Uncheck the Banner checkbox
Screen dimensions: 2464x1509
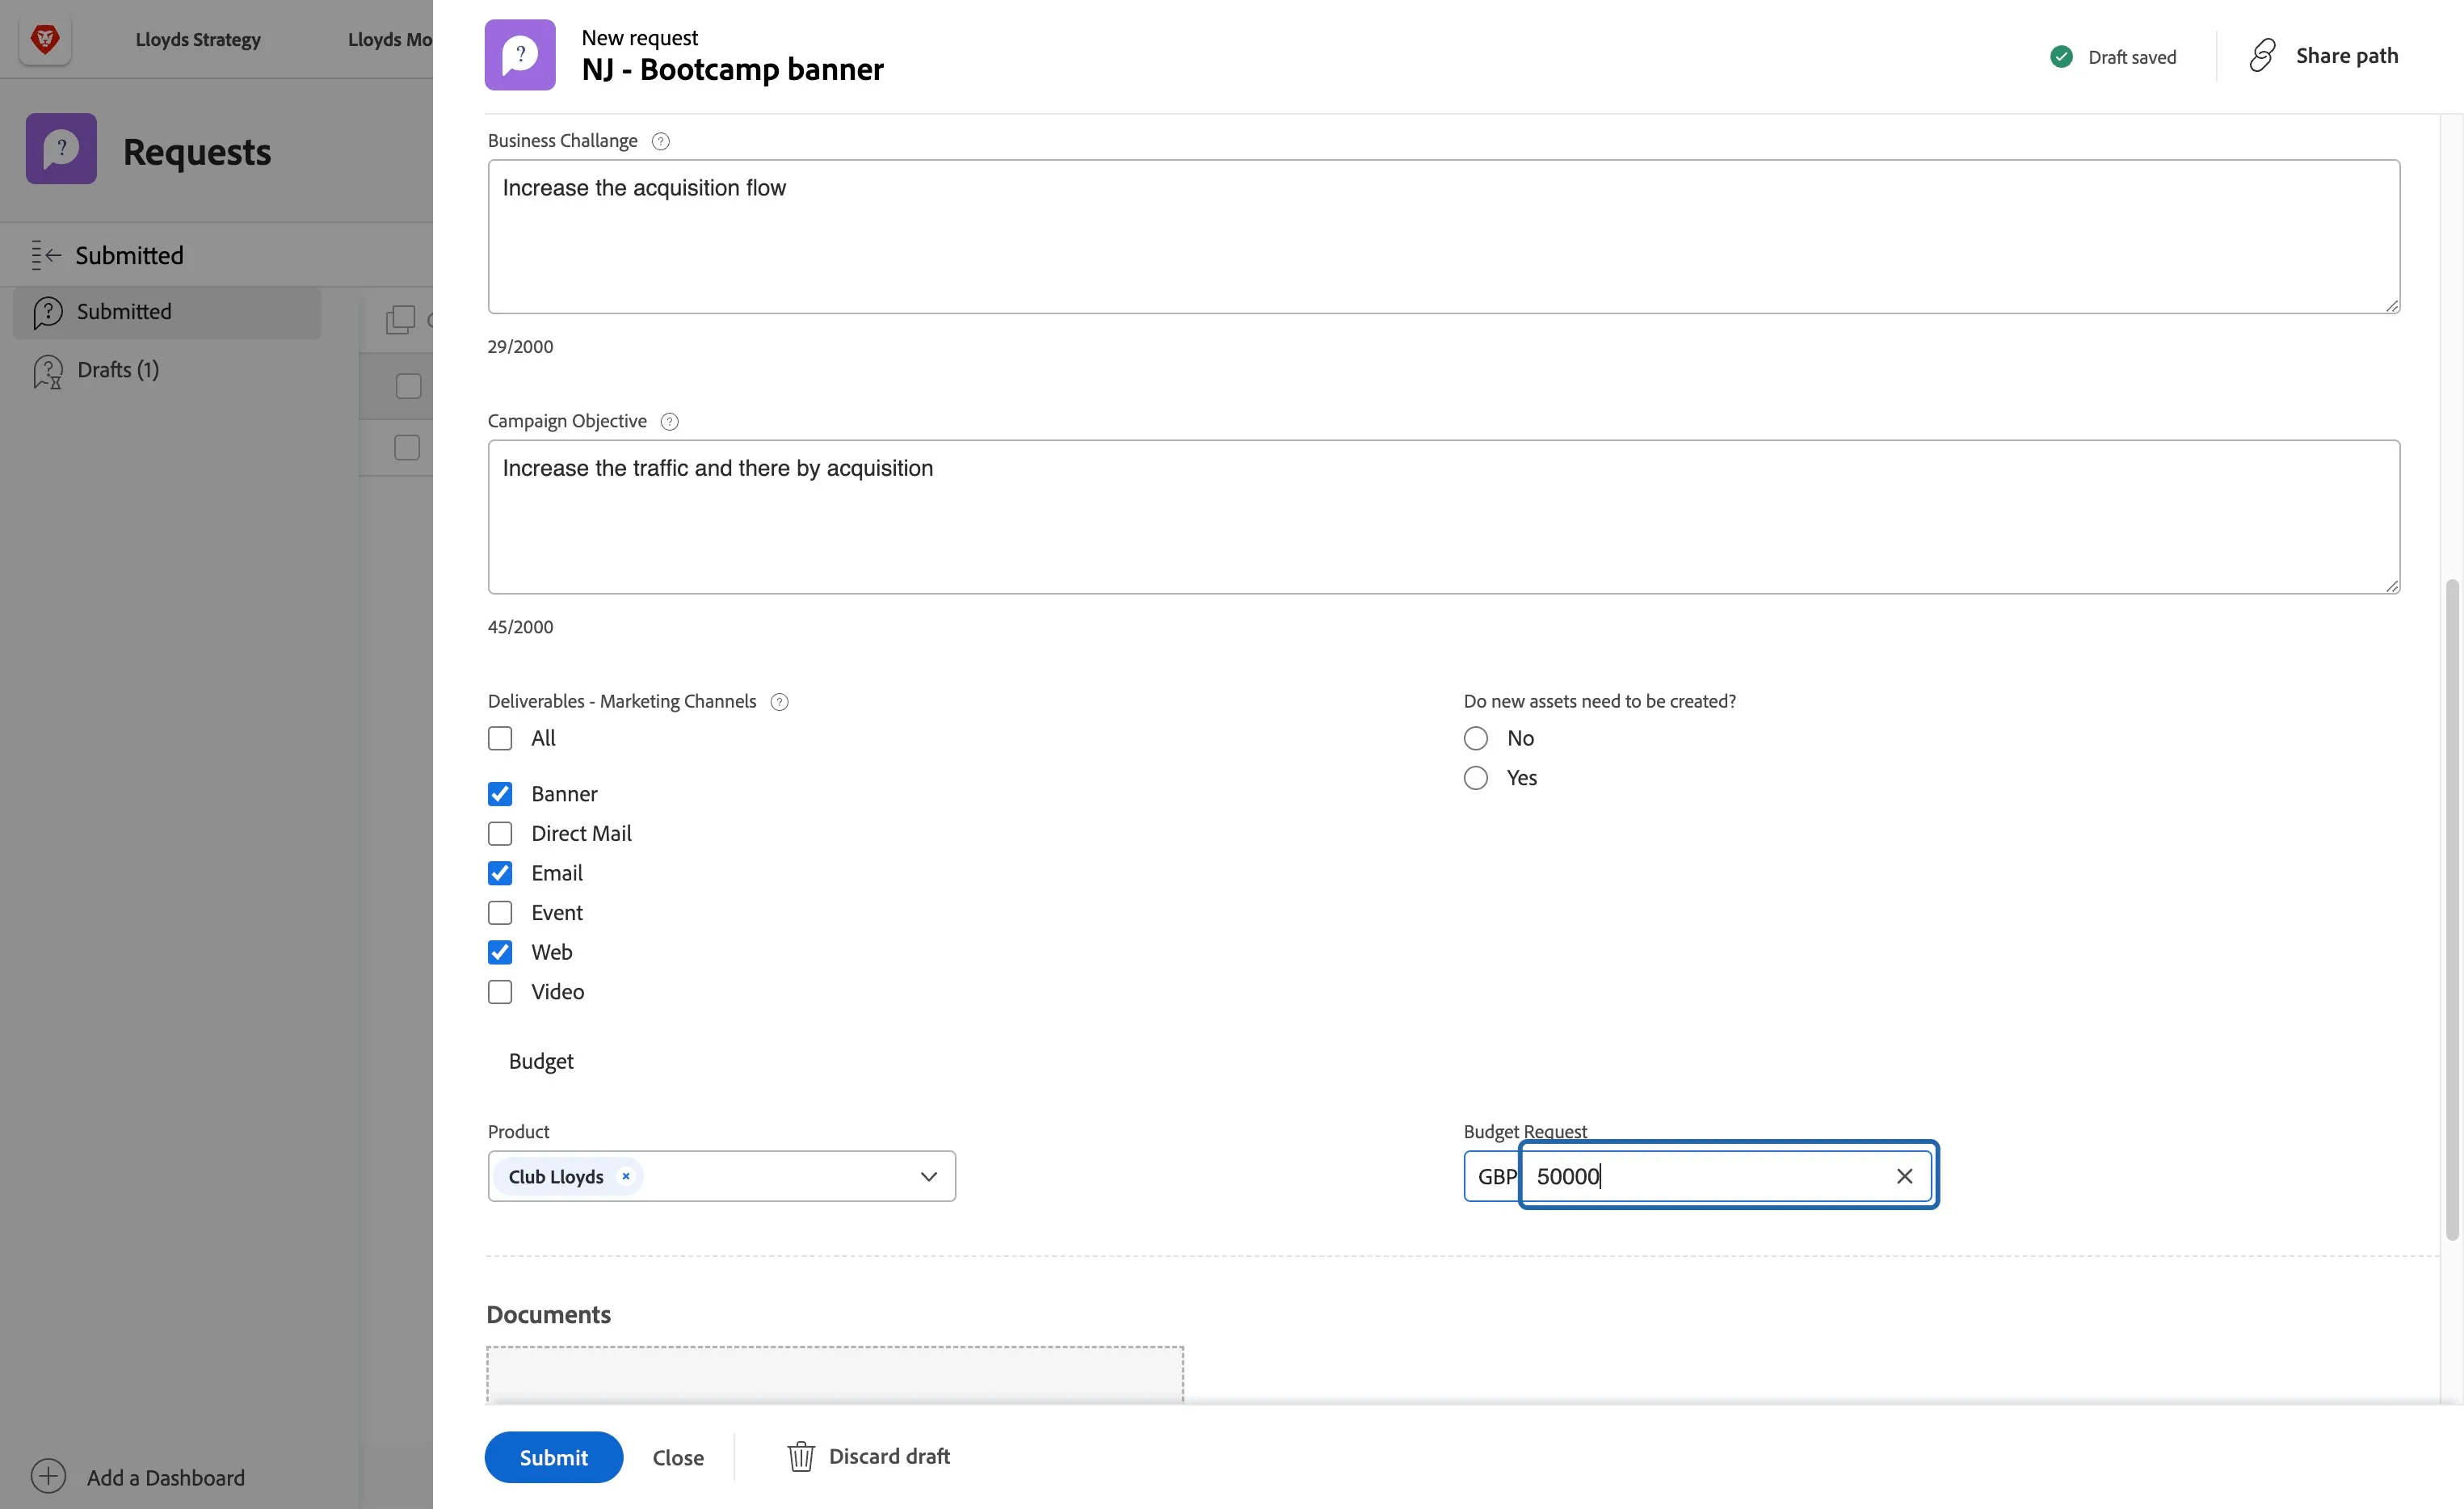tap(500, 794)
